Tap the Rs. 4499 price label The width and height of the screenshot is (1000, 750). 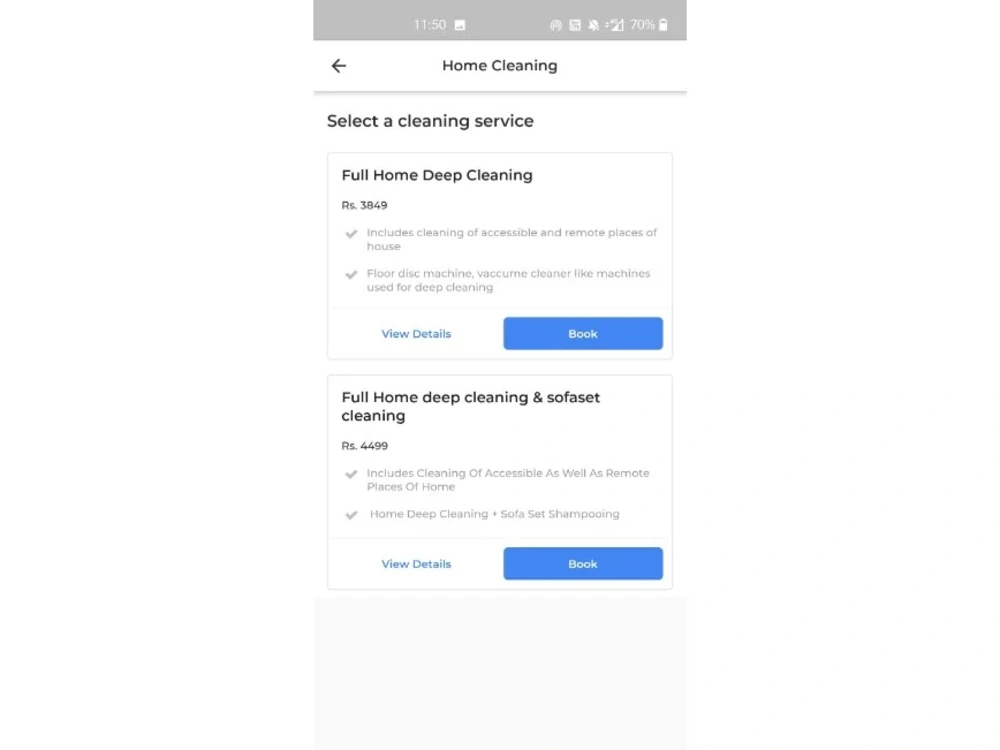pyautogui.click(x=365, y=446)
